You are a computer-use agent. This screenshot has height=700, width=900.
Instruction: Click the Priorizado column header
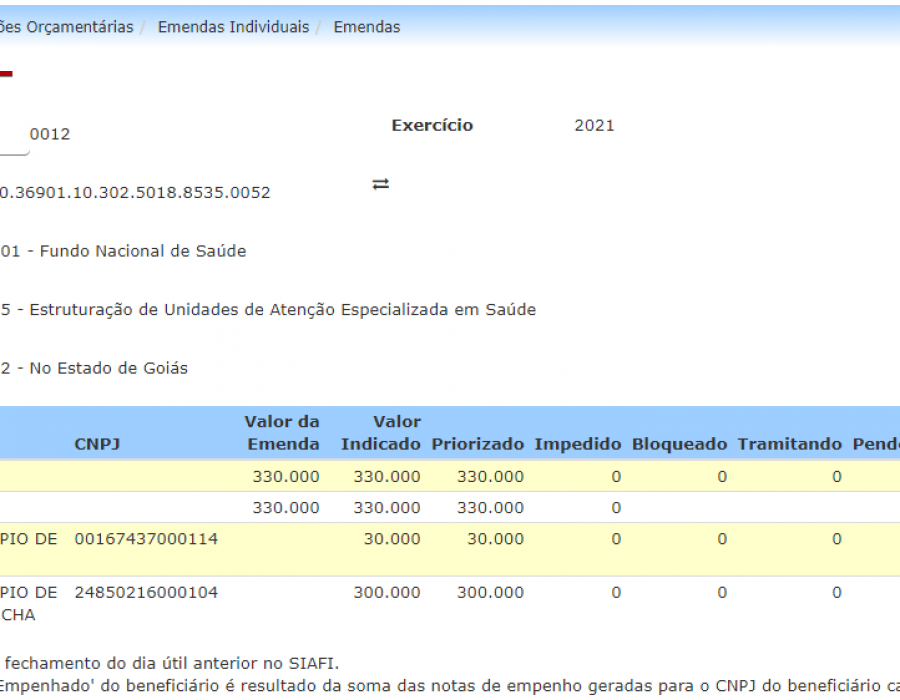pos(478,444)
